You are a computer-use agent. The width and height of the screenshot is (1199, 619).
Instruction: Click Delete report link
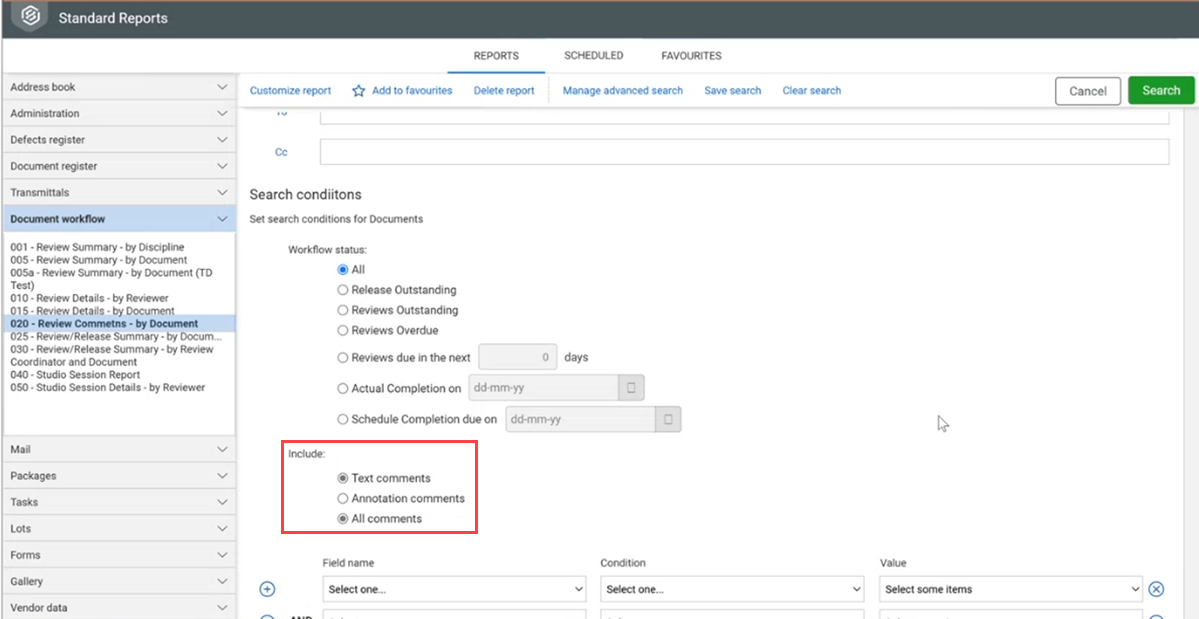click(x=504, y=91)
